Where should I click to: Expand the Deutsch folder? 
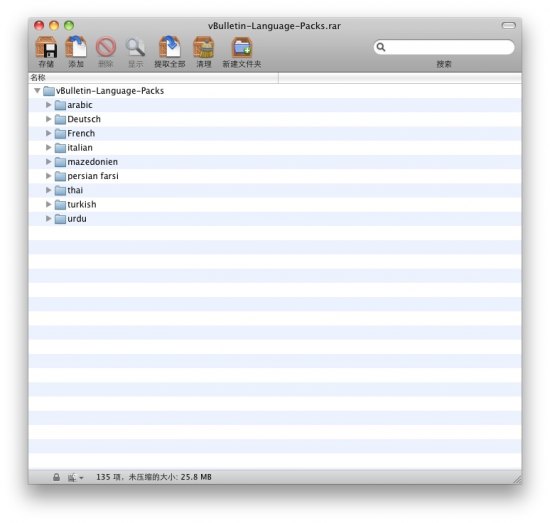pyautogui.click(x=48, y=119)
